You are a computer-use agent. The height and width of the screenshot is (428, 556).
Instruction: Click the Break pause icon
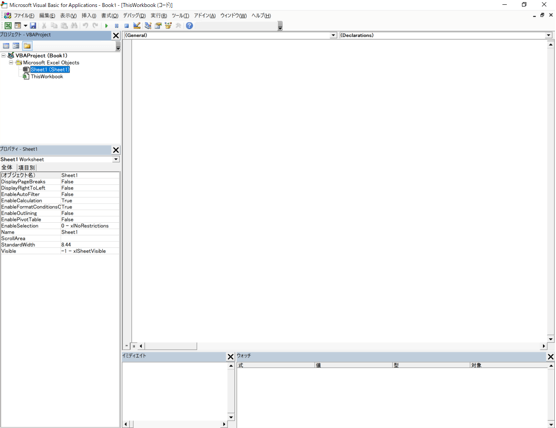coord(116,26)
